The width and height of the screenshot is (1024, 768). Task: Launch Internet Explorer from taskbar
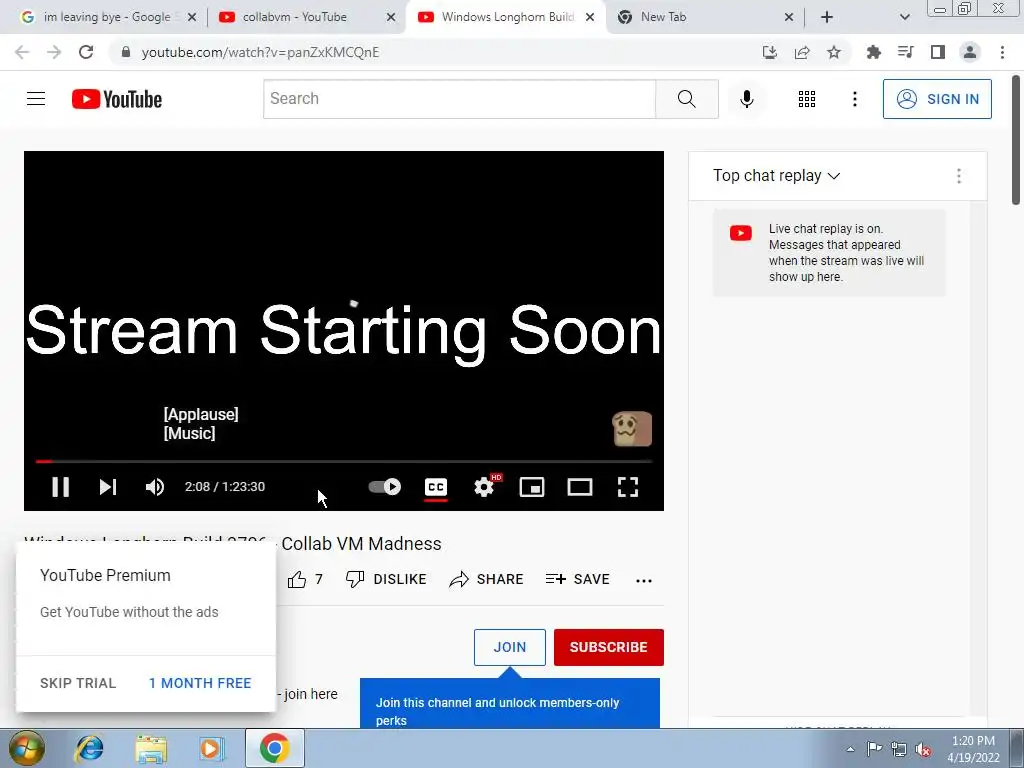89,748
